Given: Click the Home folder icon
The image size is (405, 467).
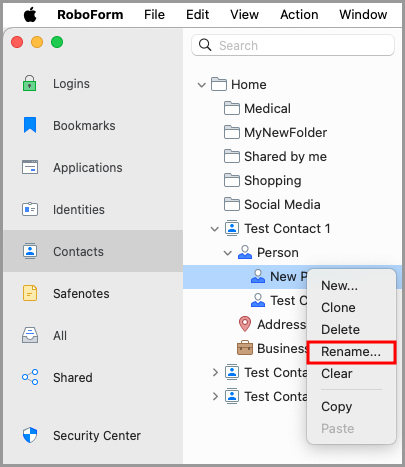Looking at the screenshot, I should (219, 84).
